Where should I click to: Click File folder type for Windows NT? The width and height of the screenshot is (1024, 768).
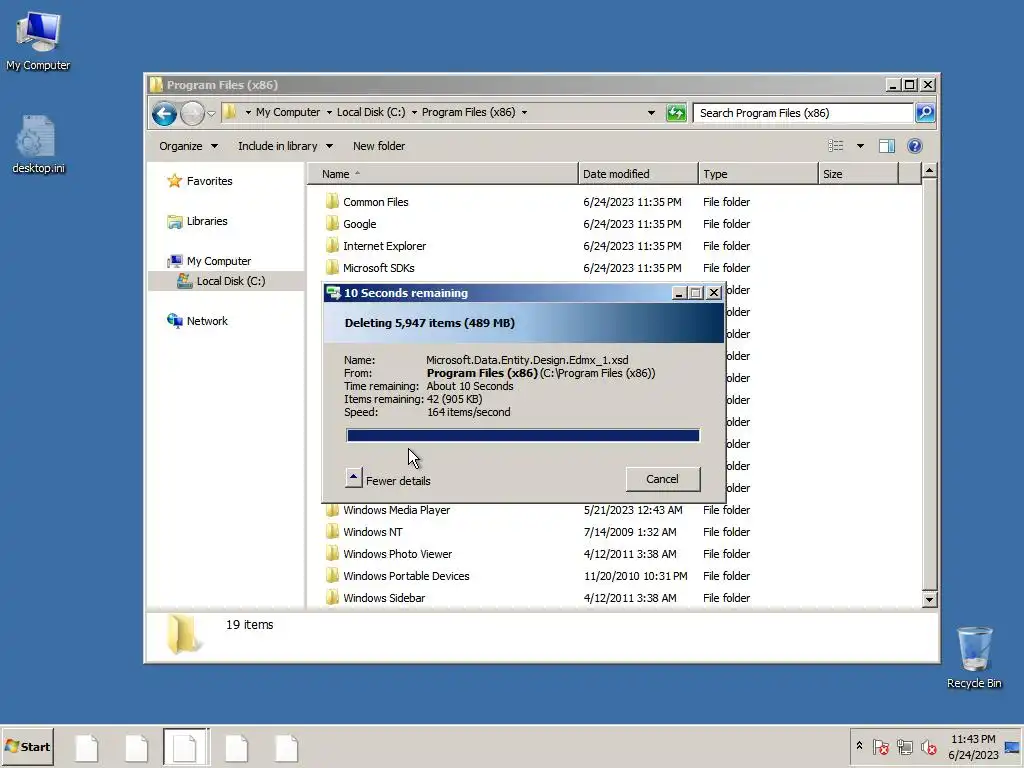(726, 532)
